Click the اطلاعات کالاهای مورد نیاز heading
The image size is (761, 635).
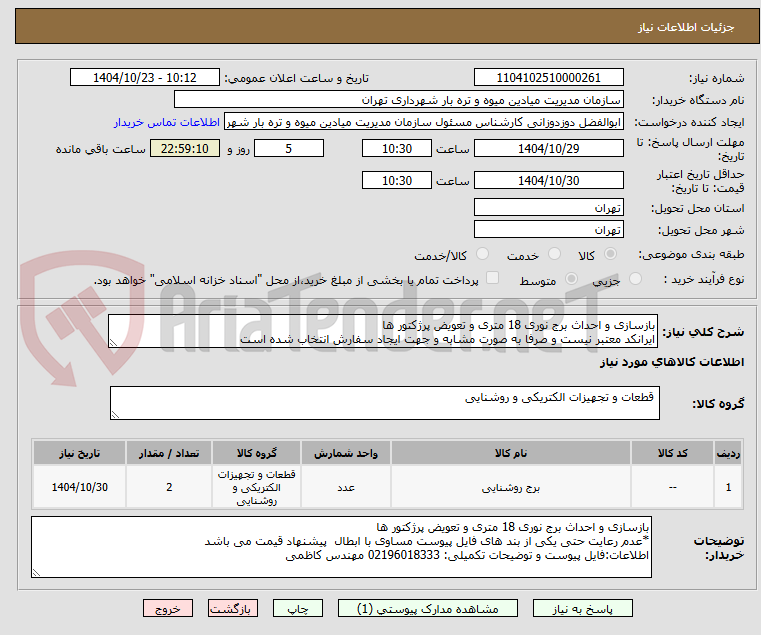click(672, 362)
